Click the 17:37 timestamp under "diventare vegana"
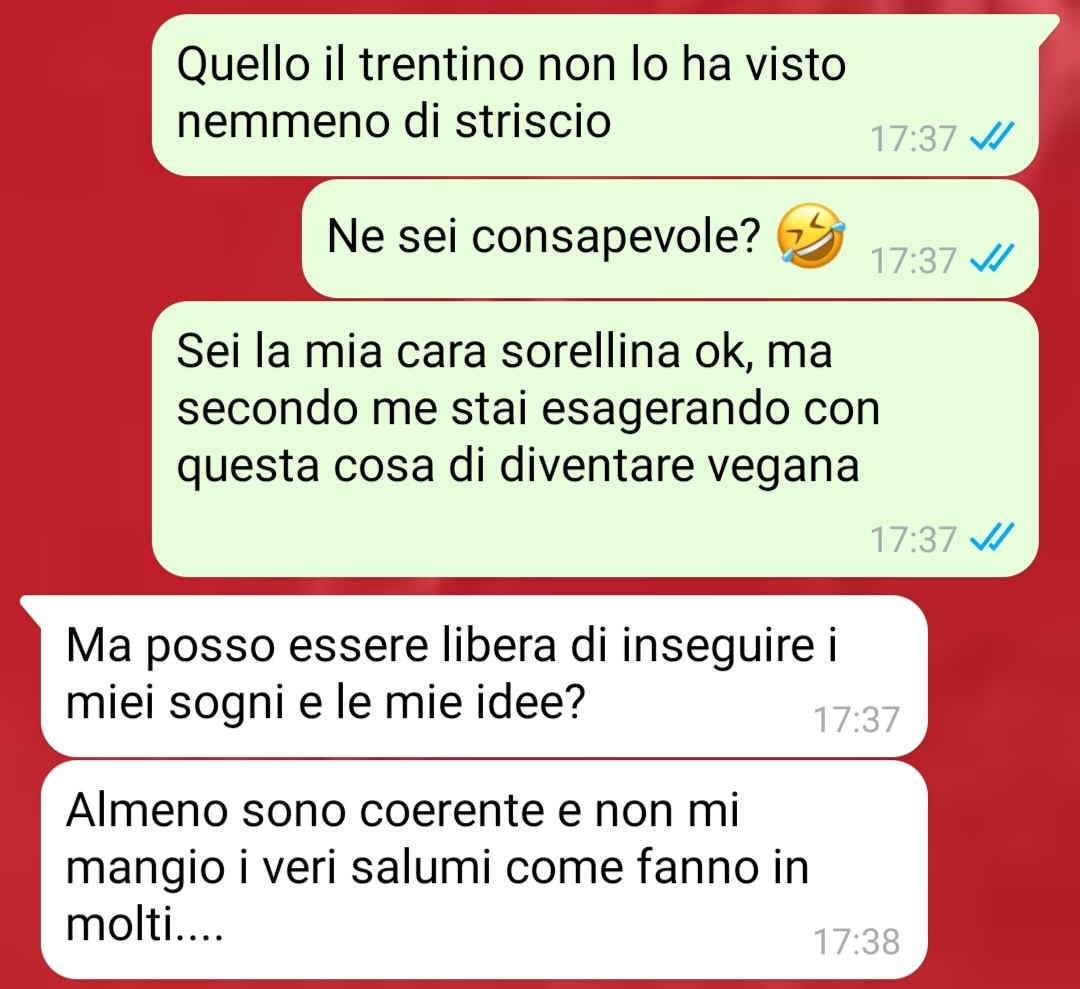Screen dimensions: 1080x989 [x=914, y=539]
